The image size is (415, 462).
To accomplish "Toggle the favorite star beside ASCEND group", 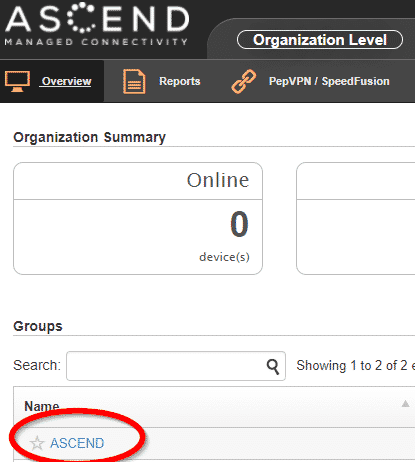I will pyautogui.click(x=37, y=443).
